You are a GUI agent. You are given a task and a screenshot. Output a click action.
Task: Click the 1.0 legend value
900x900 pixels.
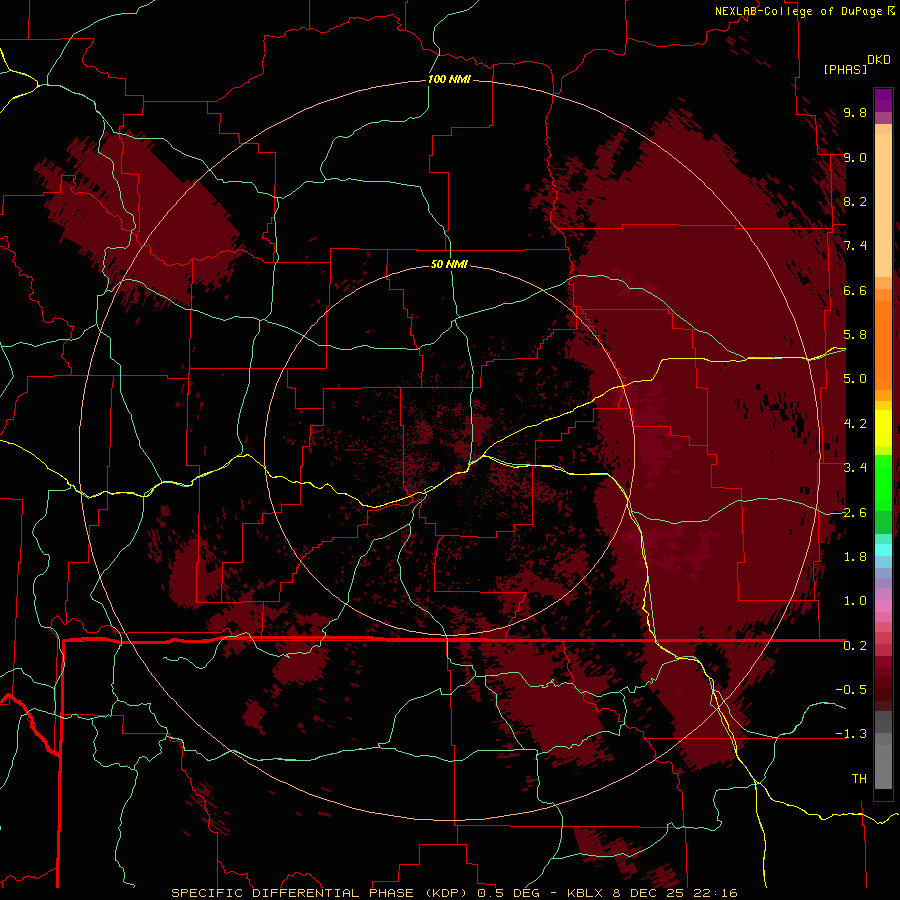point(855,601)
